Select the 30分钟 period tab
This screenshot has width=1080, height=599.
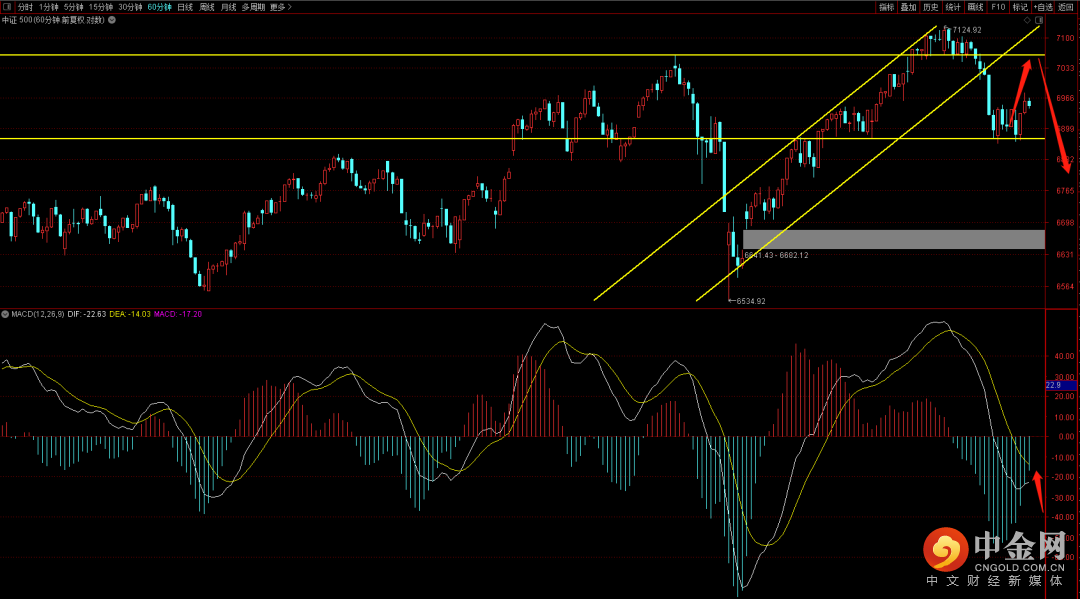pyautogui.click(x=130, y=7)
